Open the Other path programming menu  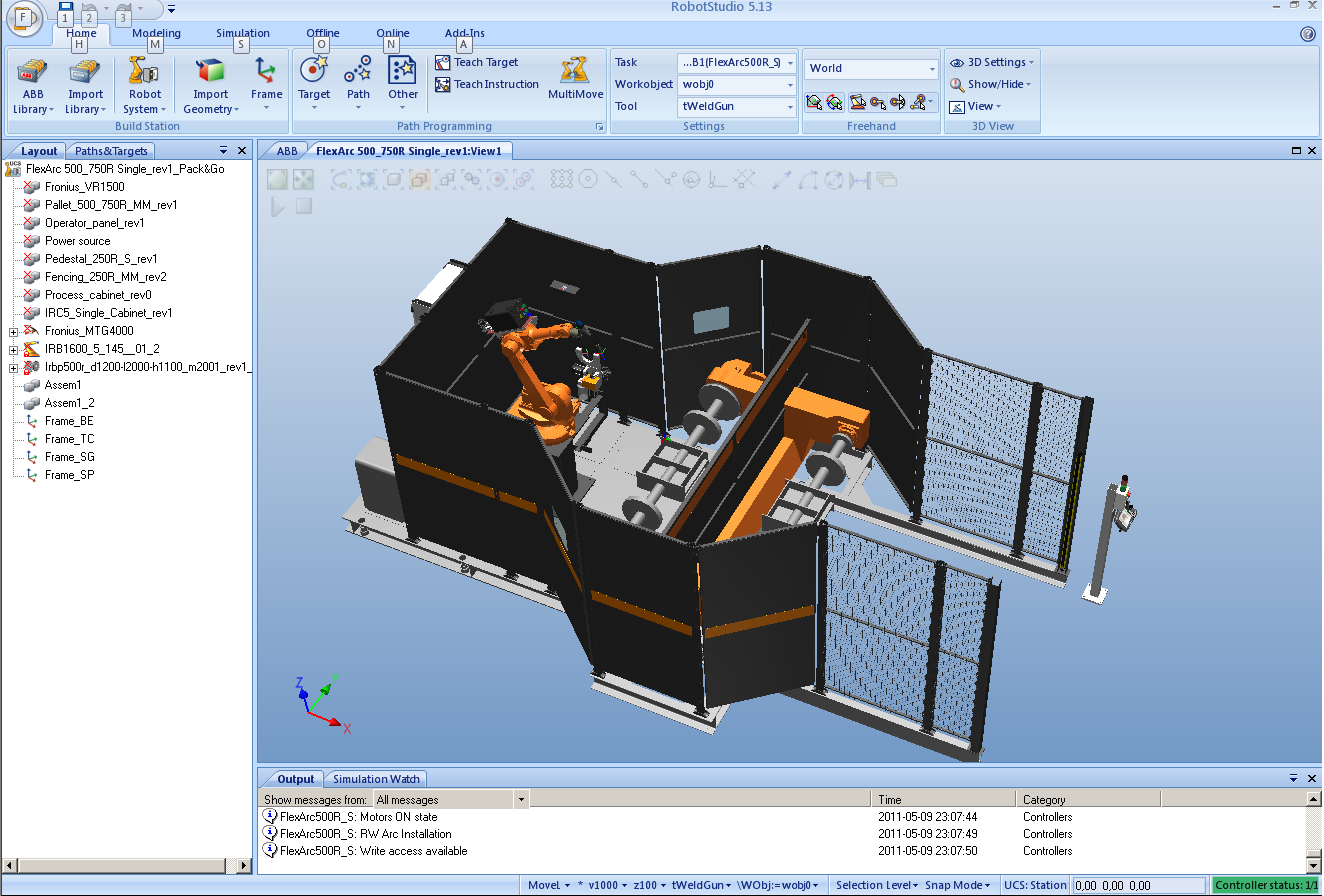(403, 82)
